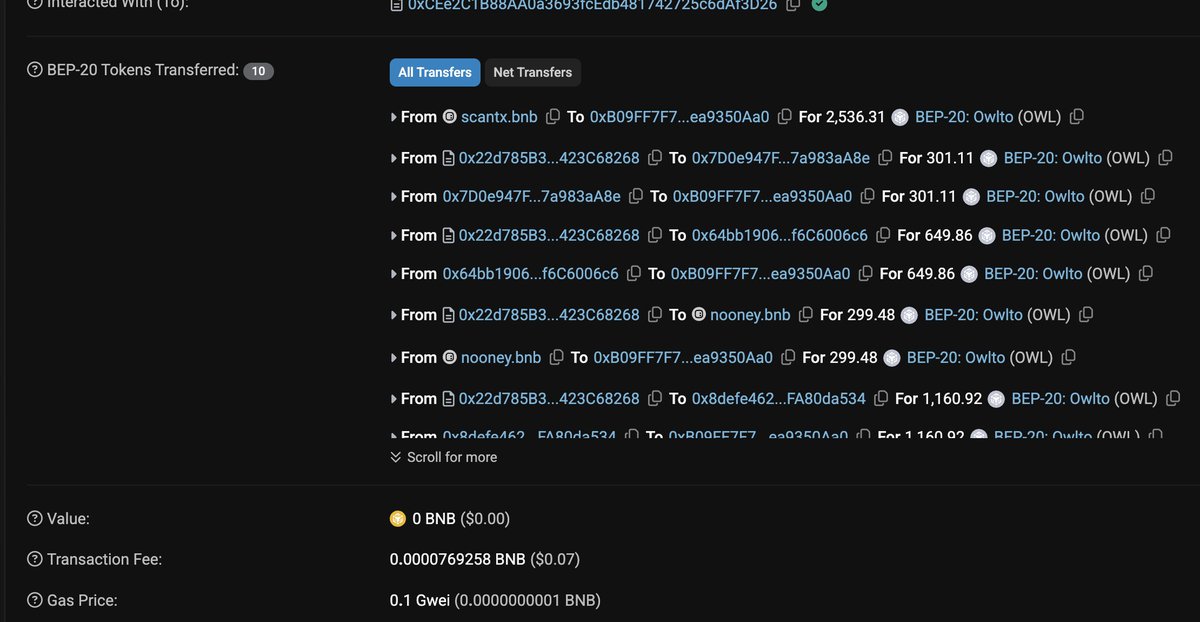This screenshot has width=1200, height=622.
Task: Copy OWL token address in row from nooney.bnb
Action: coord(1068,357)
